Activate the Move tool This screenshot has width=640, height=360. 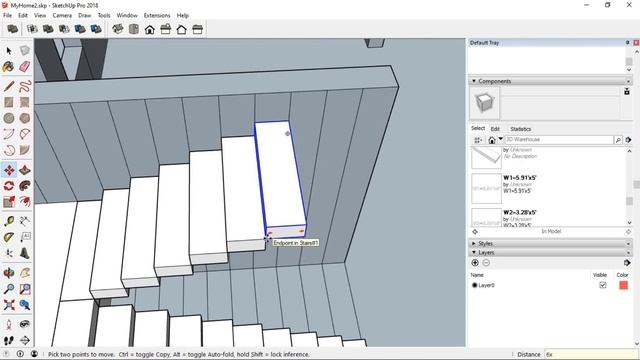[9, 170]
